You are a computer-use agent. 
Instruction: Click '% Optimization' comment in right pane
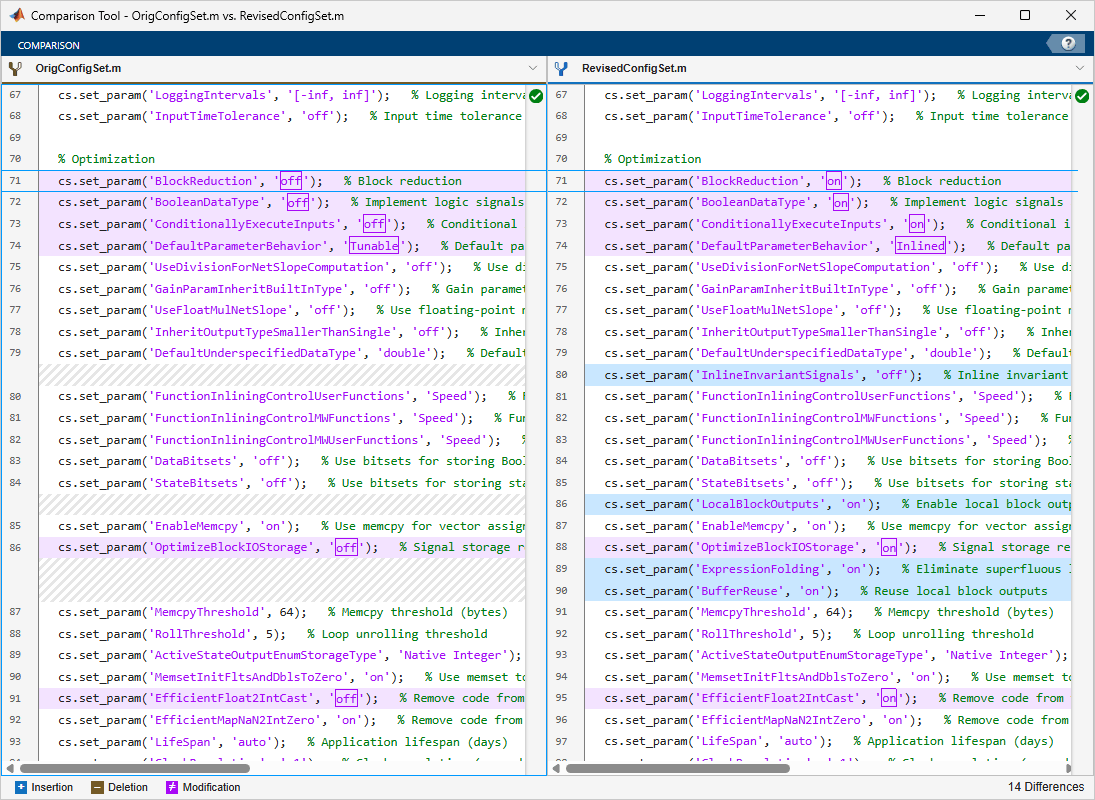click(652, 159)
